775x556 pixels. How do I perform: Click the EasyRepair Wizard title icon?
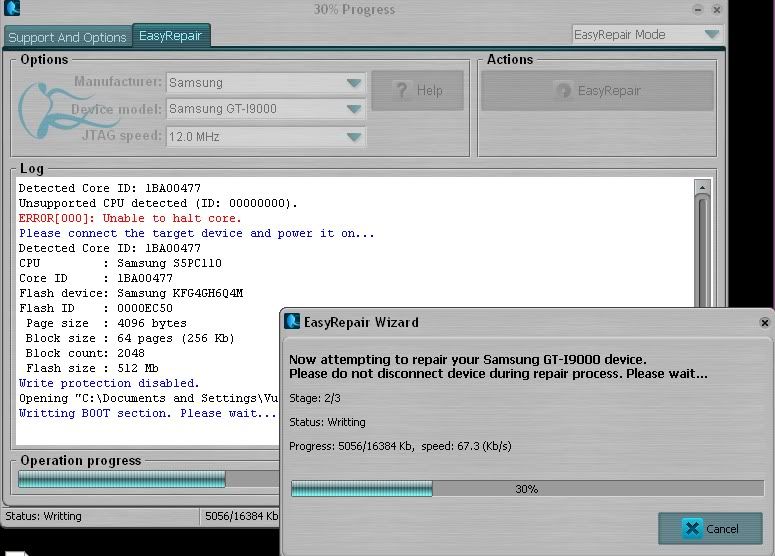[292, 321]
